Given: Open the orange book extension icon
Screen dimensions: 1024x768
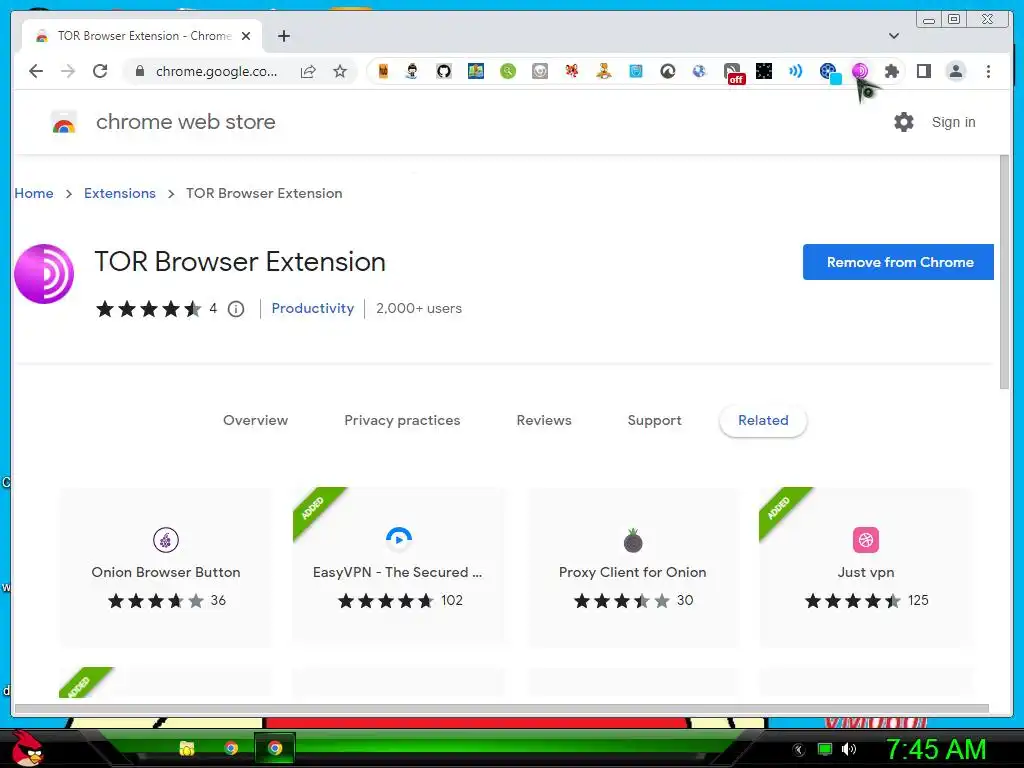Looking at the screenshot, I should coord(383,71).
